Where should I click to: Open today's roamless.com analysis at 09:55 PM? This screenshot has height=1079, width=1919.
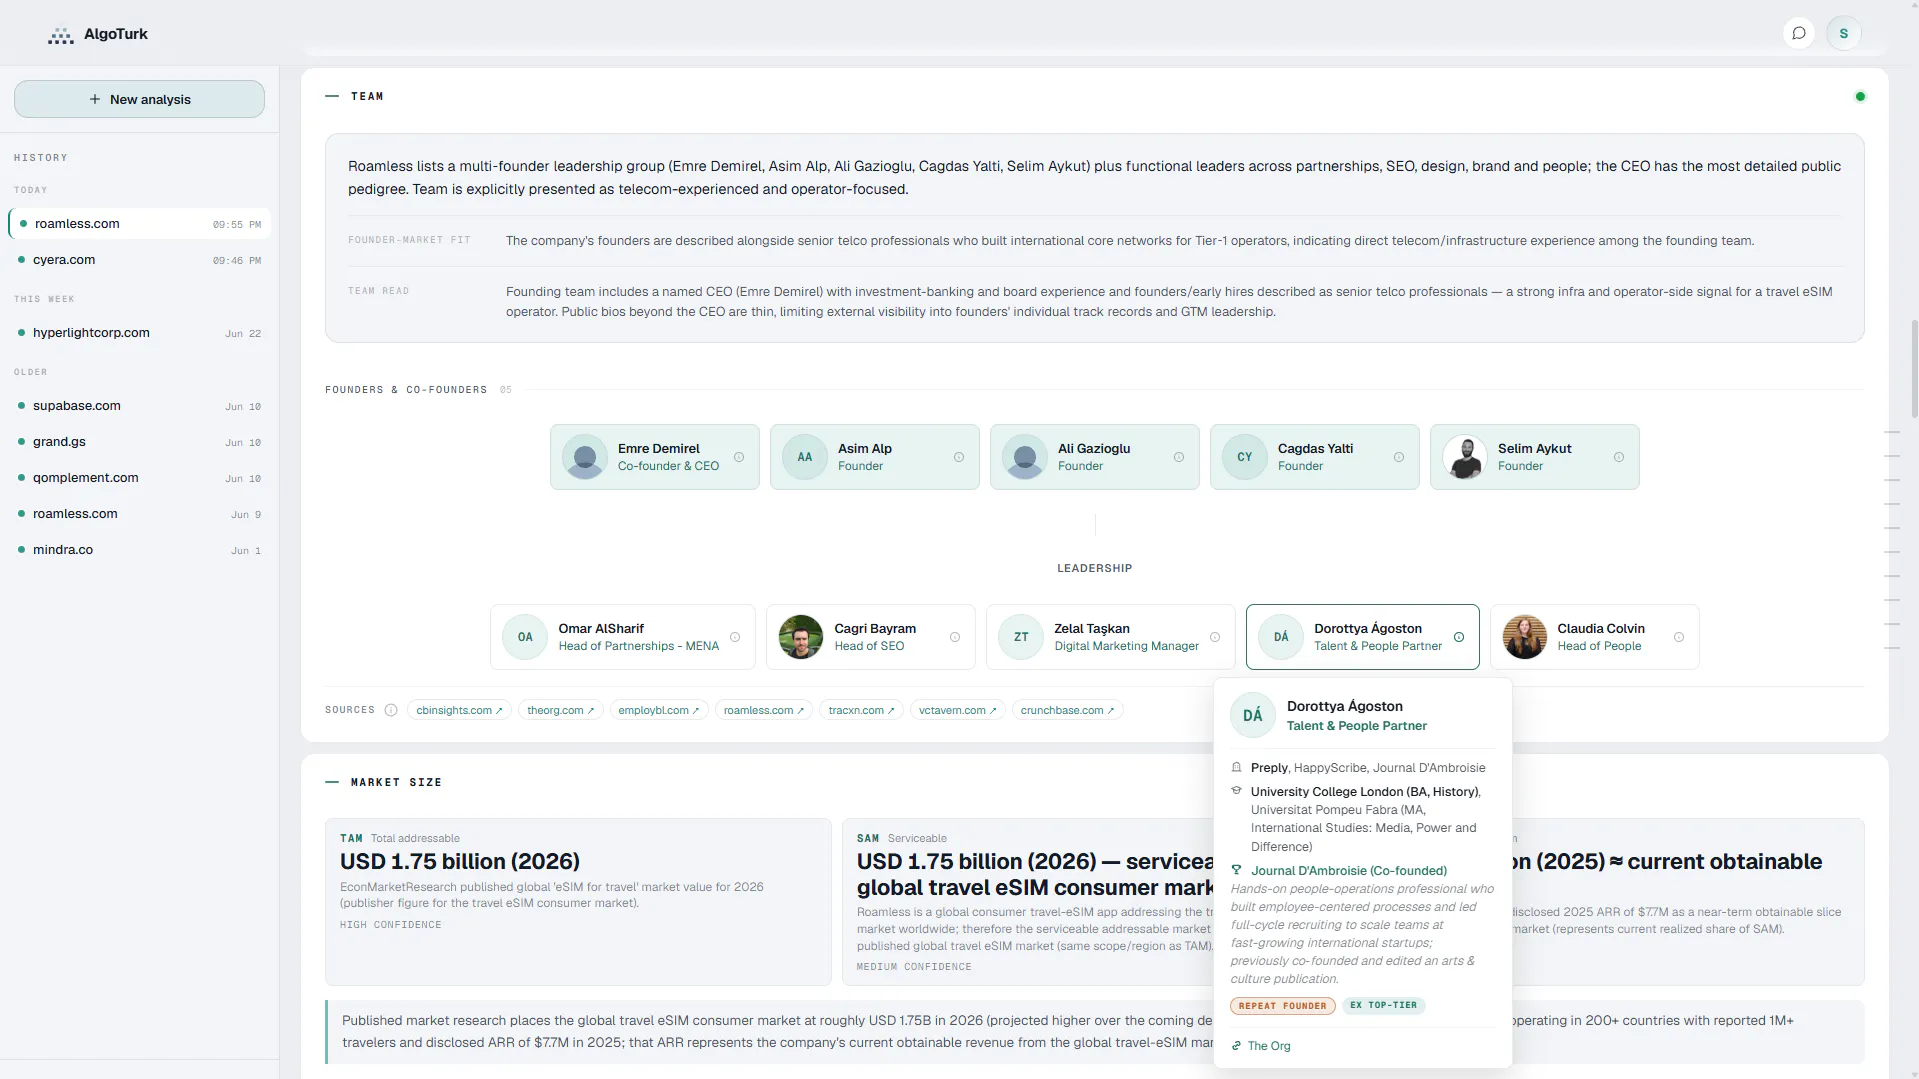[139, 224]
